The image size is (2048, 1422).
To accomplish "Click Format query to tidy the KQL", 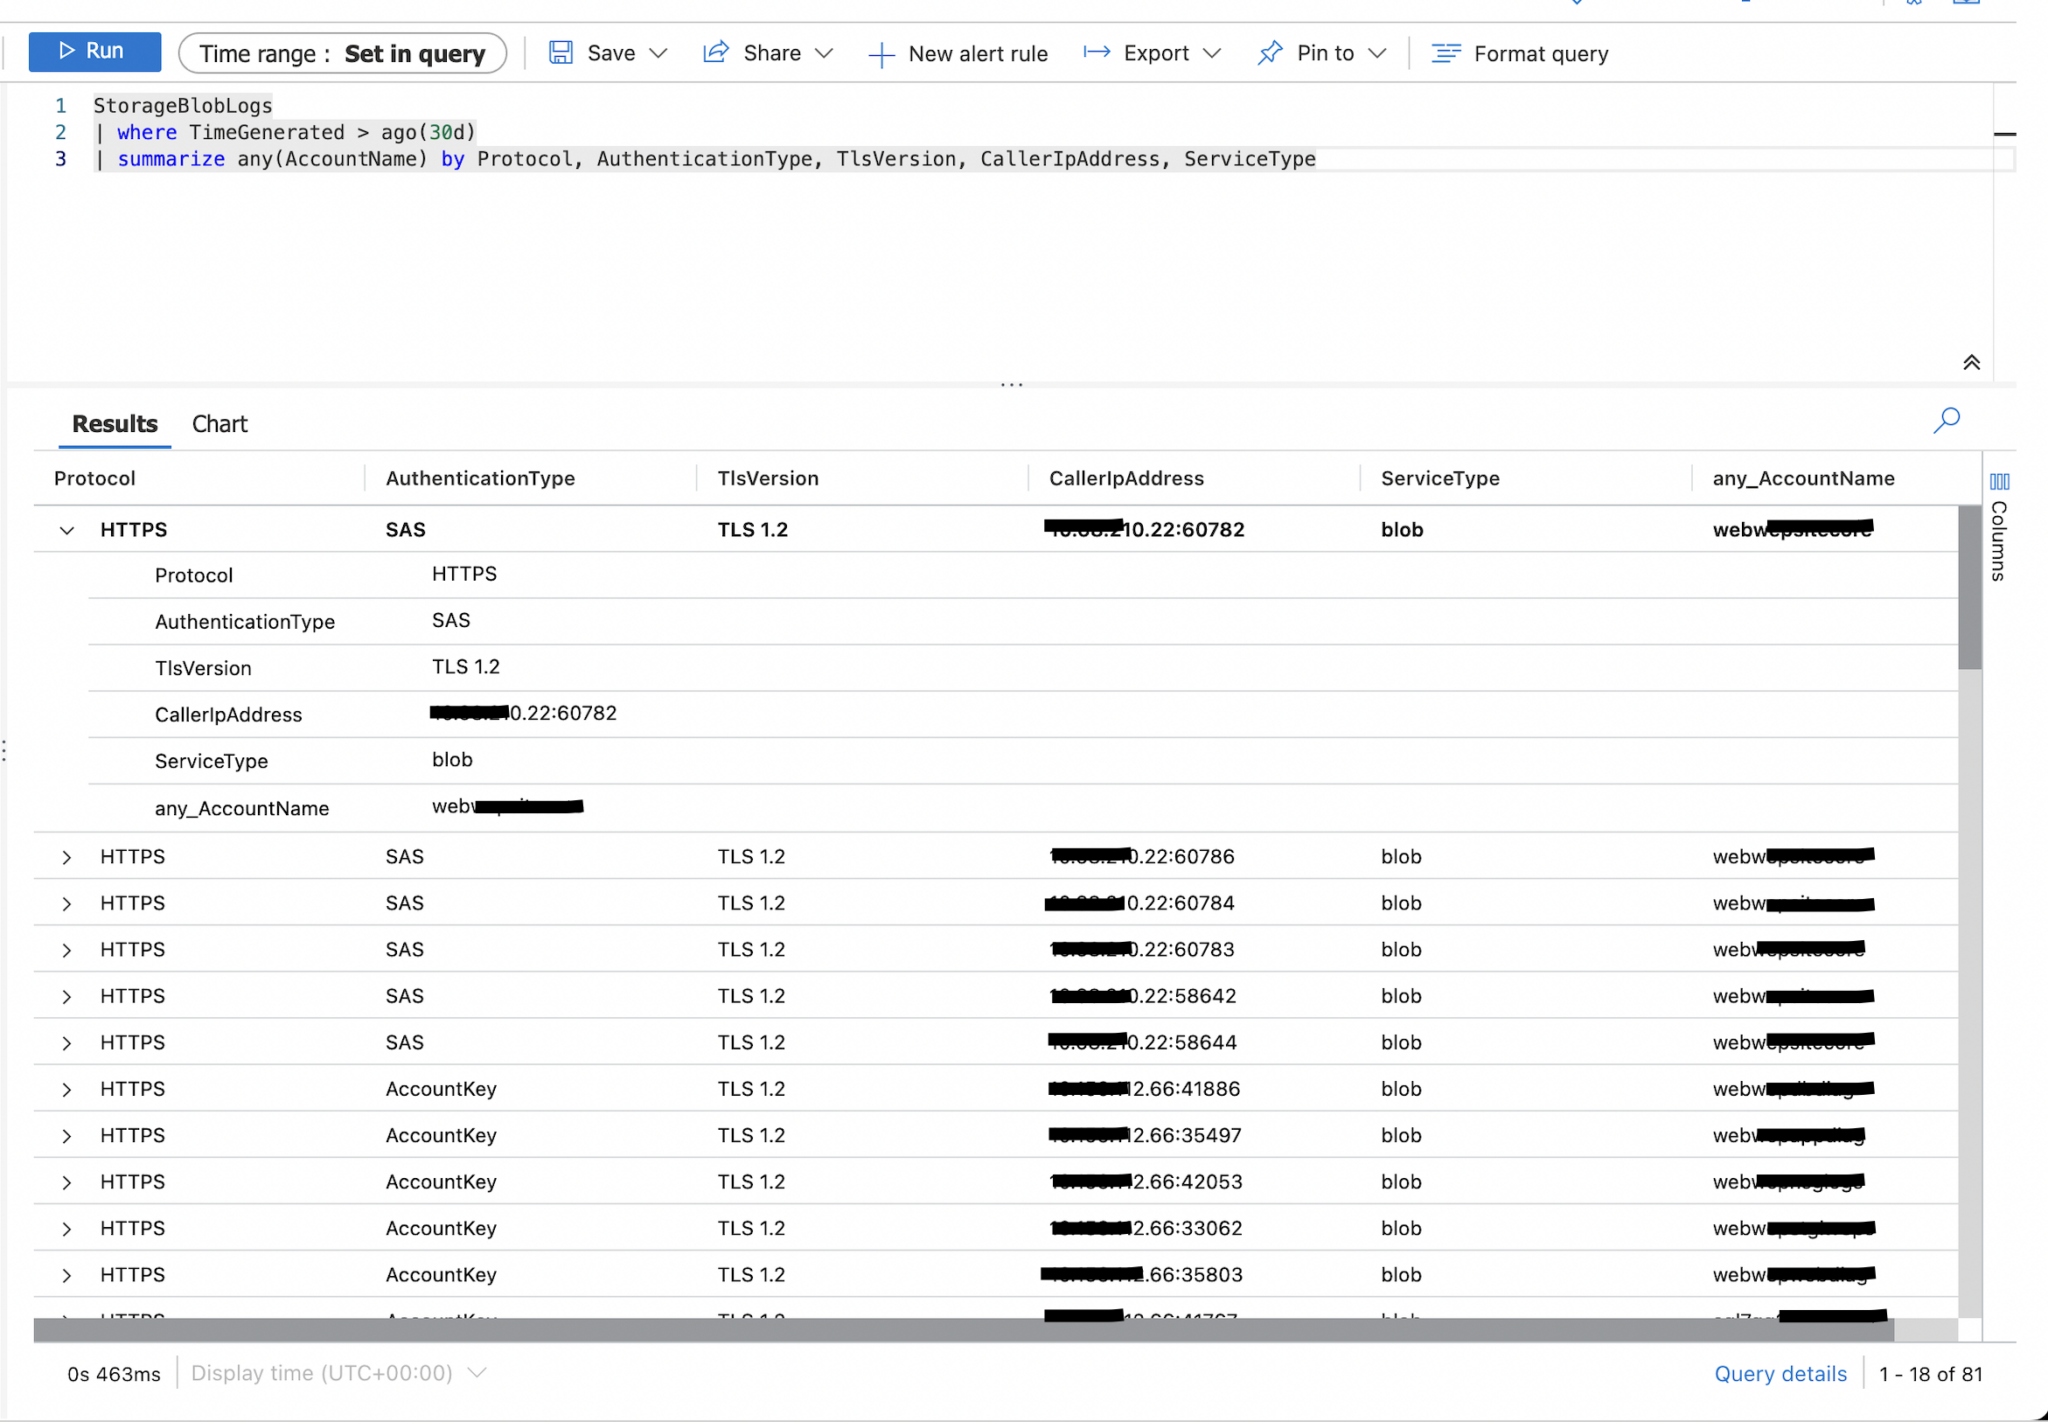I will coord(1519,53).
